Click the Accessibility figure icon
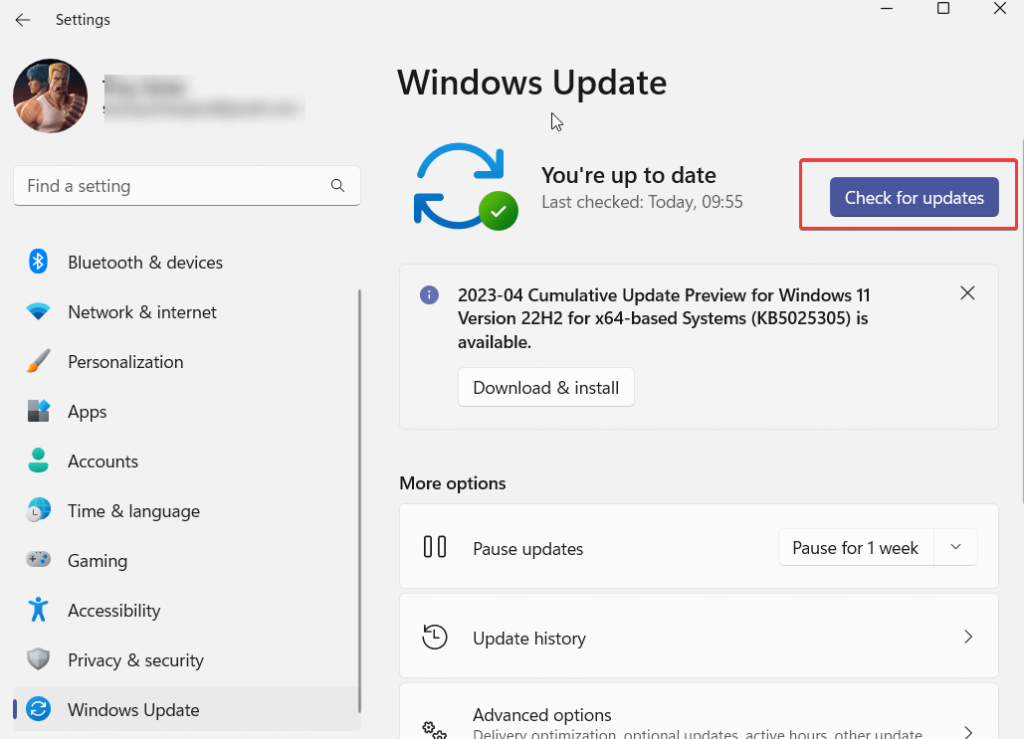 tap(37, 610)
